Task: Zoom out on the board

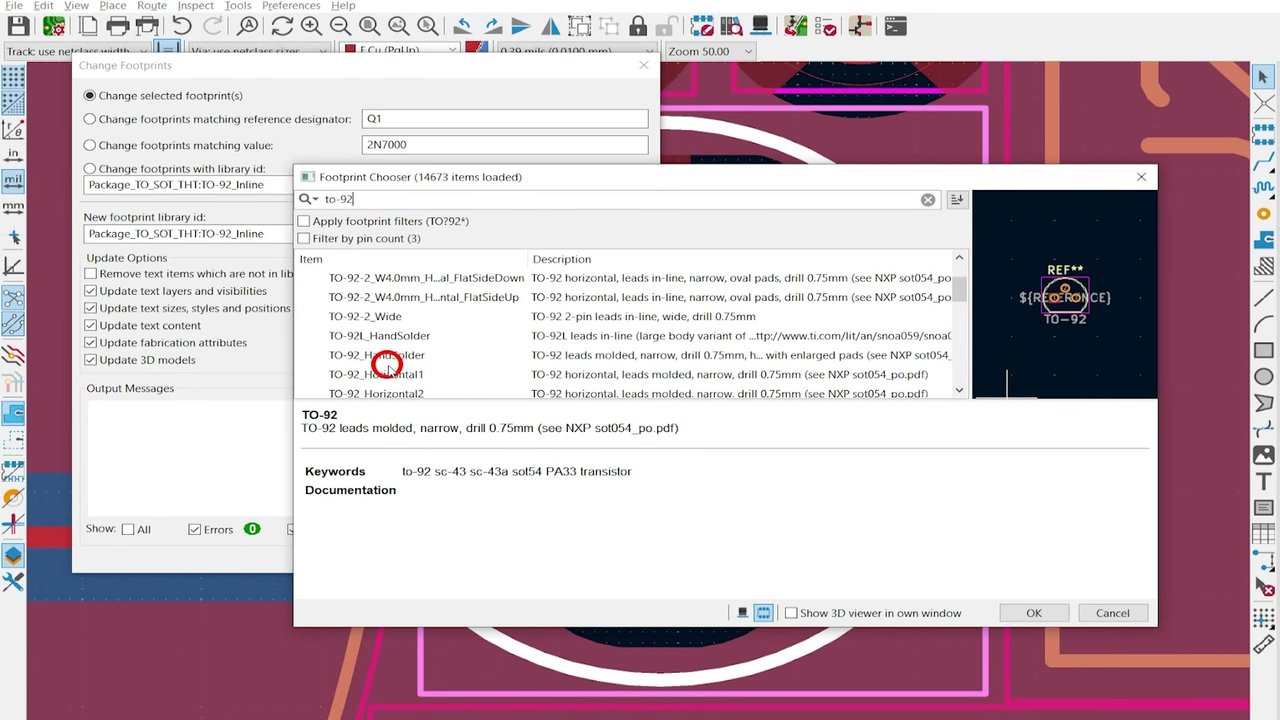Action: (340, 27)
